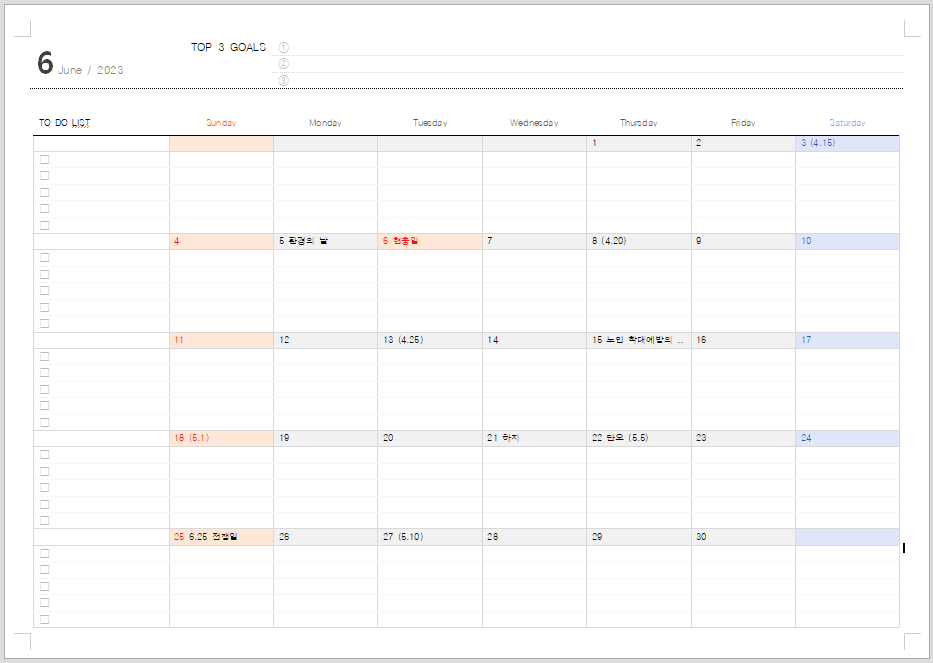Click the Saturday date cell 24
Screen dimensions: 933x663
pos(847,439)
